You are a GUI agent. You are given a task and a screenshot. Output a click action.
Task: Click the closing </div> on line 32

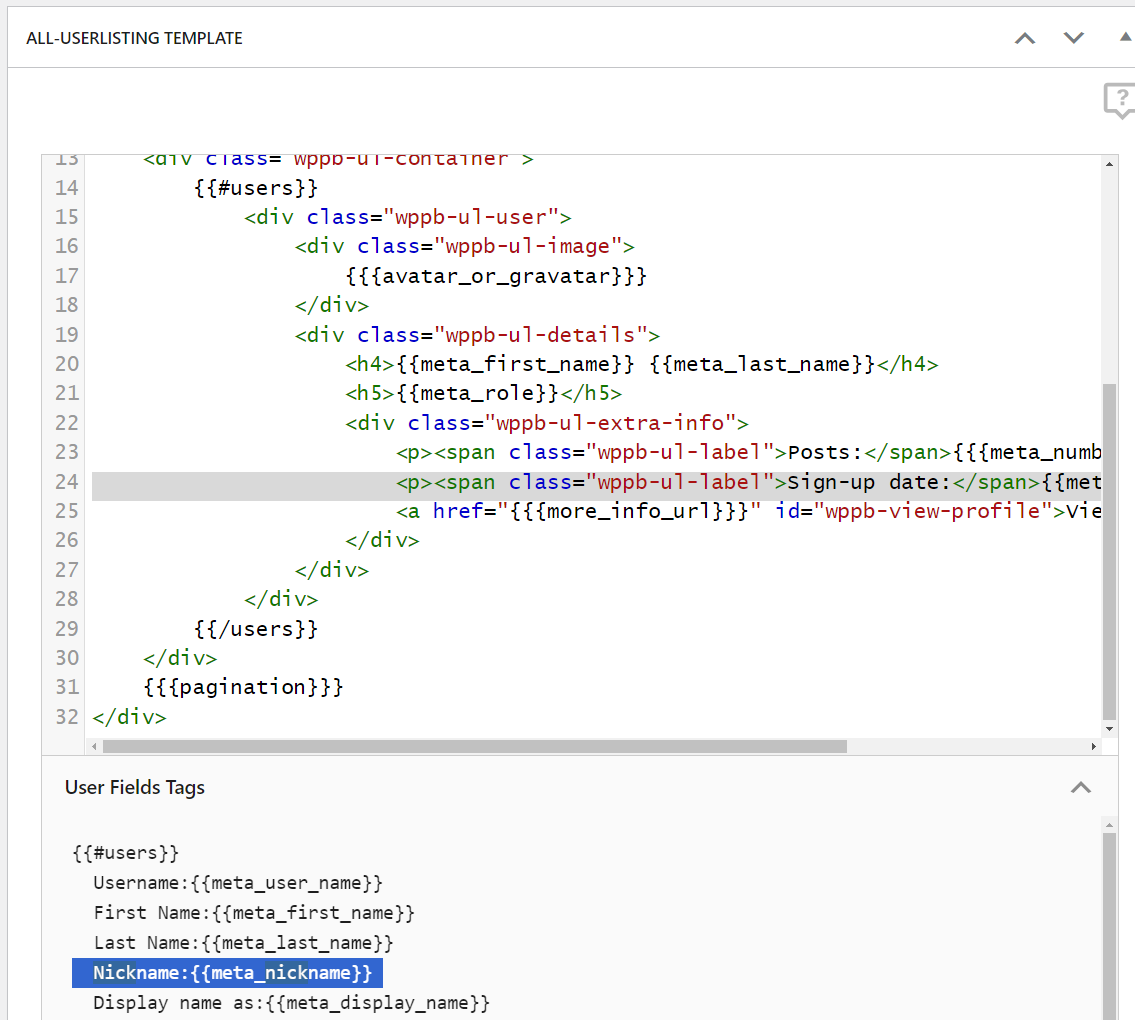[130, 717]
